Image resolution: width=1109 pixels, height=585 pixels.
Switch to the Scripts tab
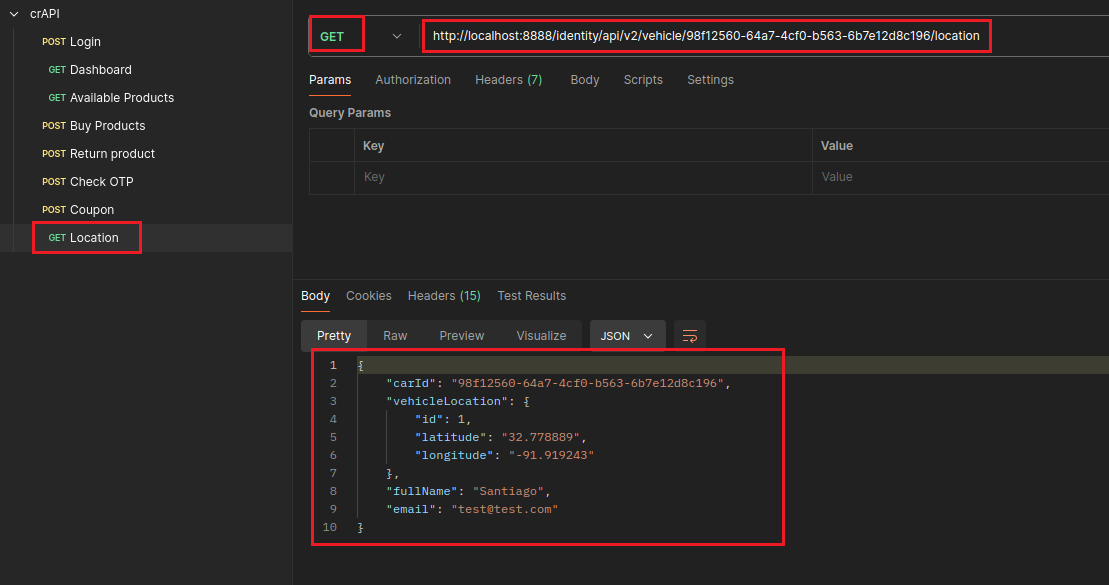[x=643, y=80]
